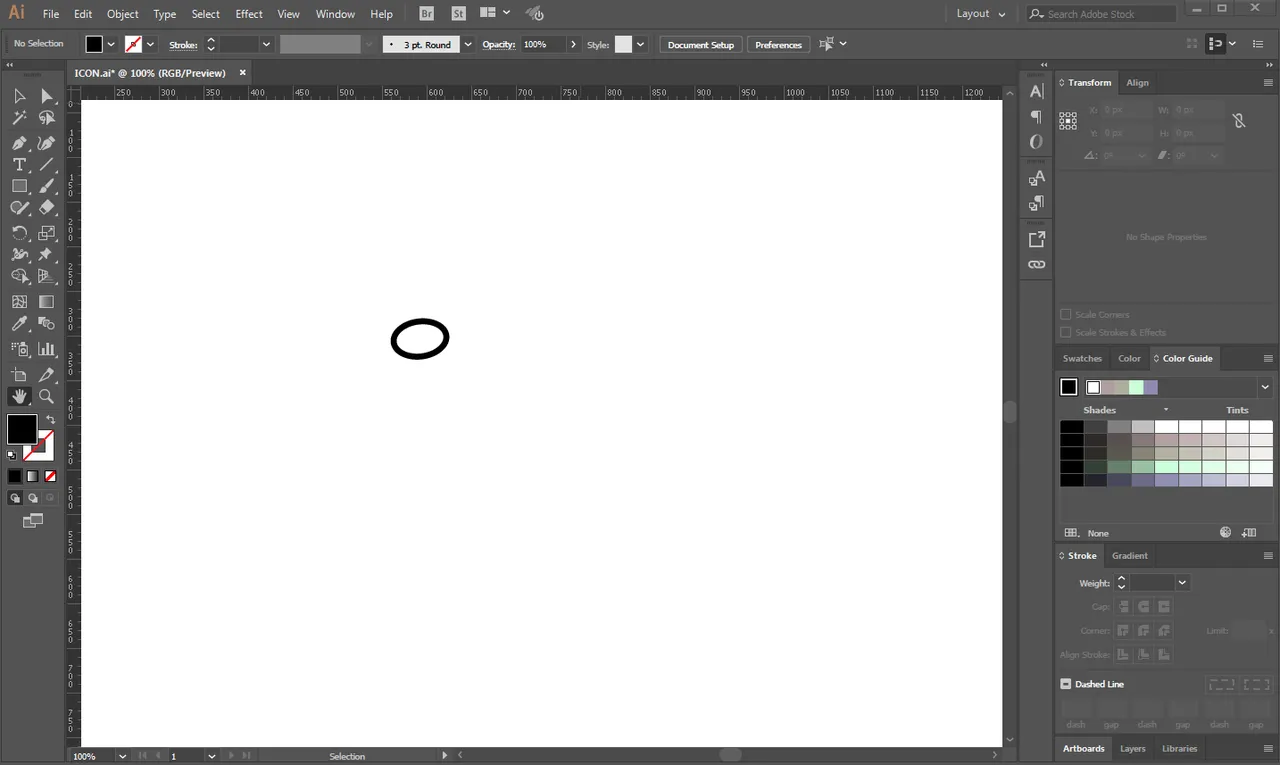The width and height of the screenshot is (1280, 765).
Task: Select the Selection tool arrow
Action: pyautogui.click(x=19, y=96)
